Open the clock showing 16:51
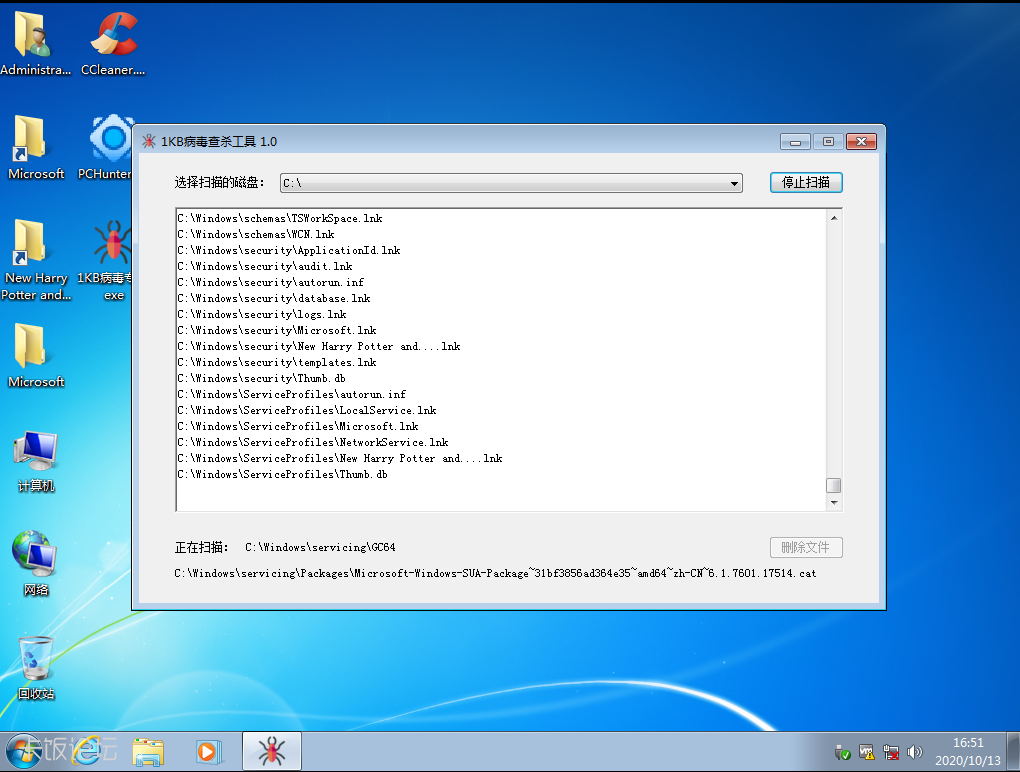The height and width of the screenshot is (772, 1020). tap(968, 752)
